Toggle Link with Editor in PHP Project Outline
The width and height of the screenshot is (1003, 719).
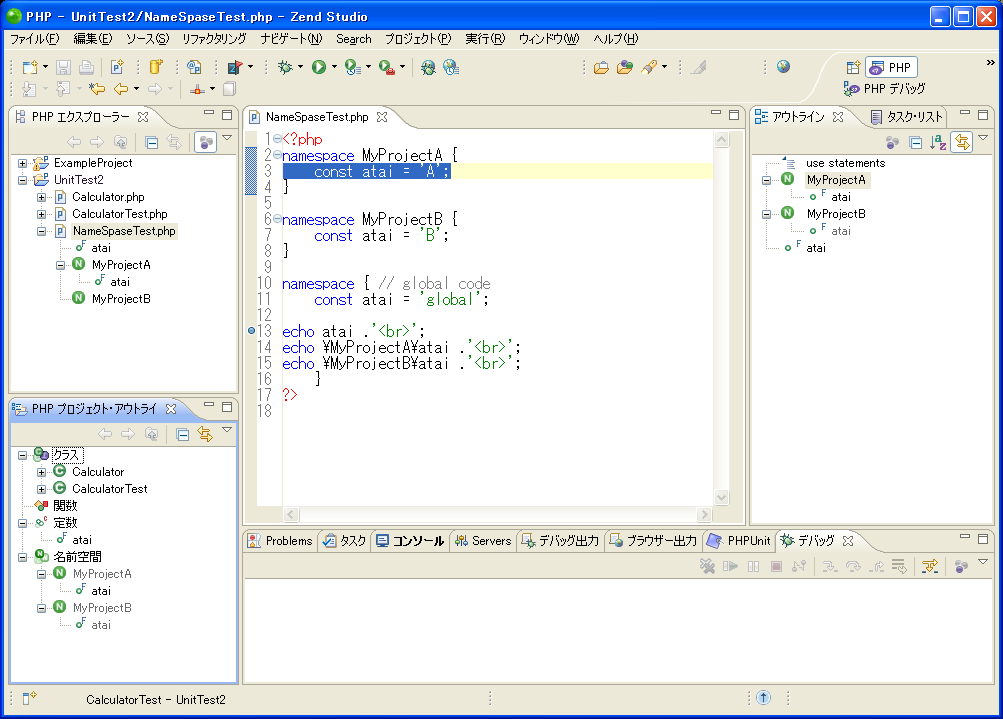pyautogui.click(x=205, y=434)
